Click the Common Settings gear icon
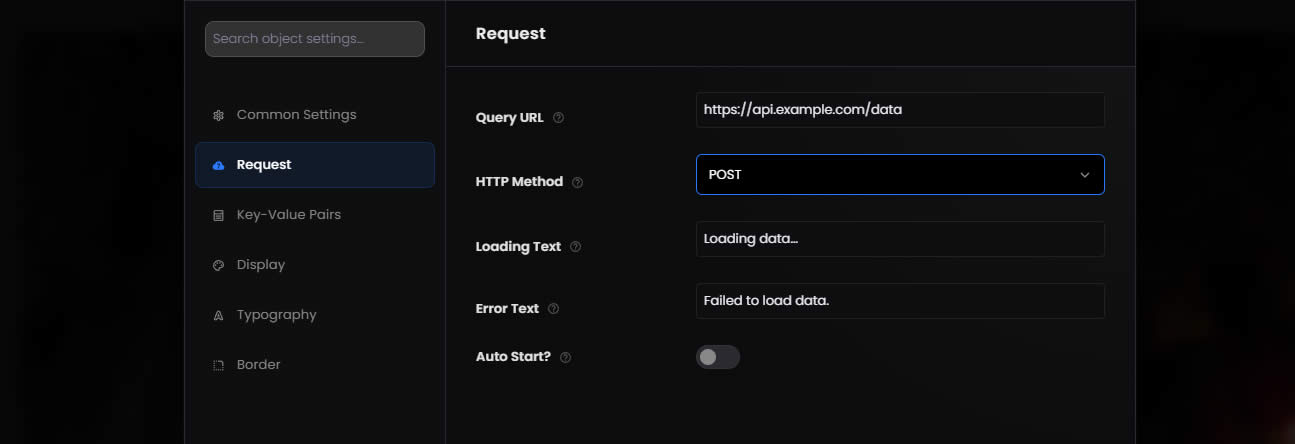Viewport: 1295px width, 444px height. coord(218,115)
